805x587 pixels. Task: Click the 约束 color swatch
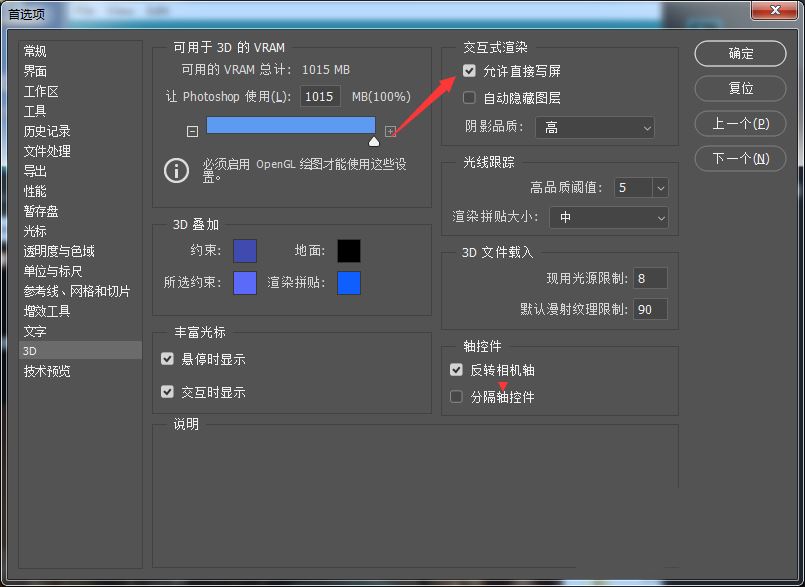[x=245, y=251]
